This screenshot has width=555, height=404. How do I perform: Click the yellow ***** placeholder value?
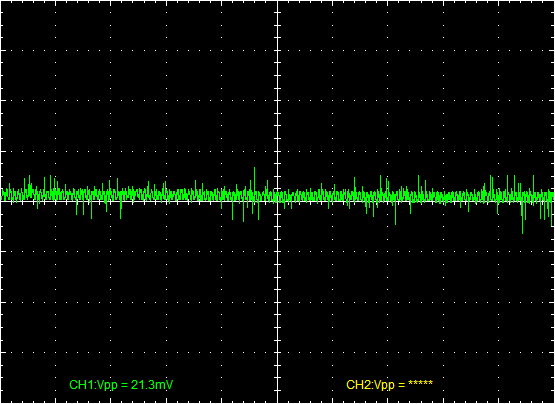click(x=420, y=383)
